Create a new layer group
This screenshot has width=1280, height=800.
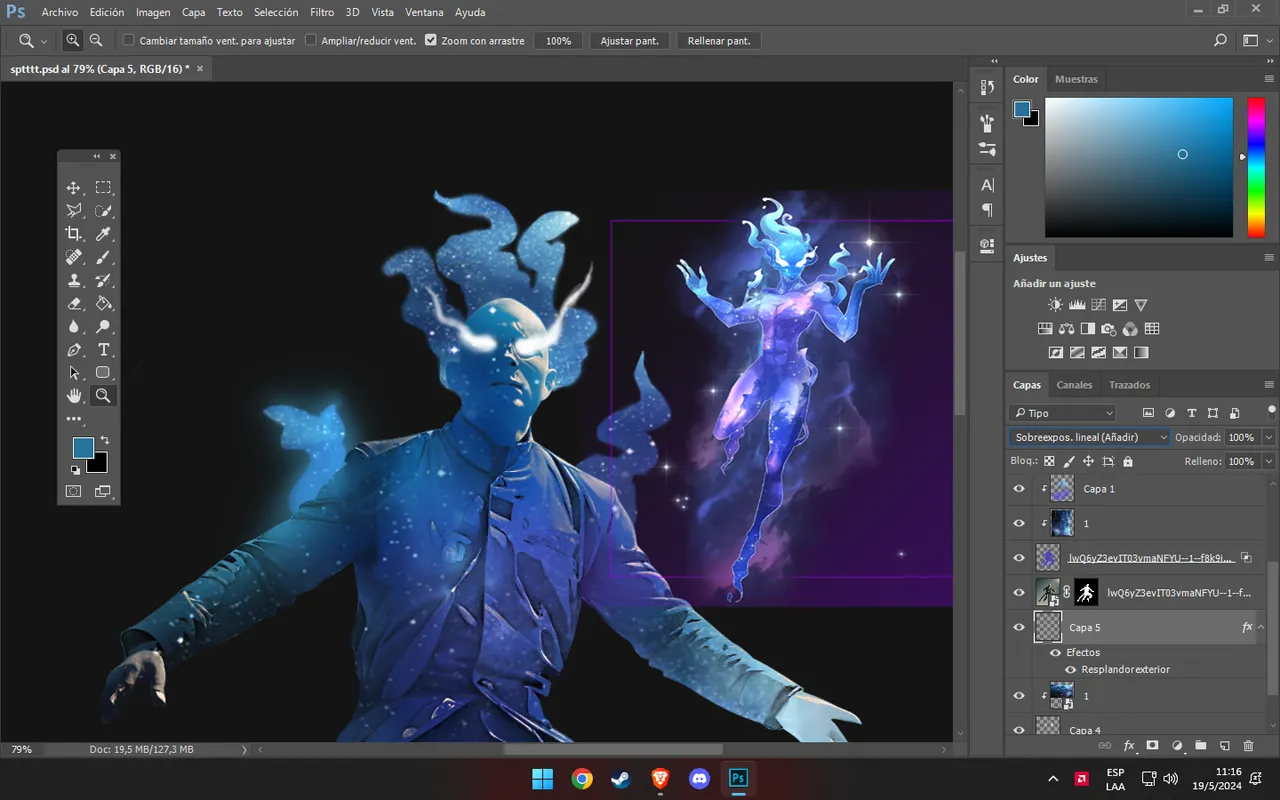[1200, 746]
